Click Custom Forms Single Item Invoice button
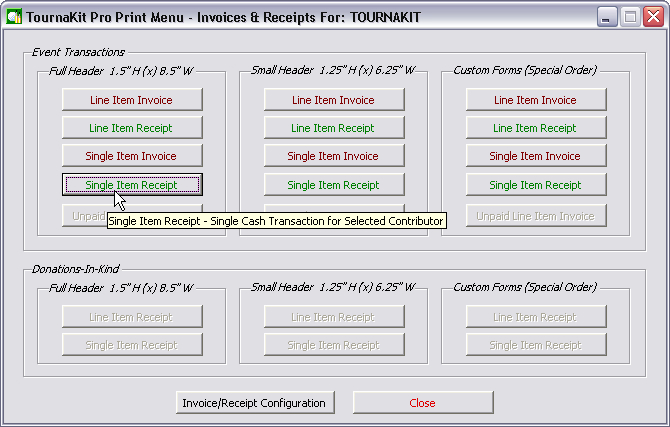 pyautogui.click(x=536, y=156)
